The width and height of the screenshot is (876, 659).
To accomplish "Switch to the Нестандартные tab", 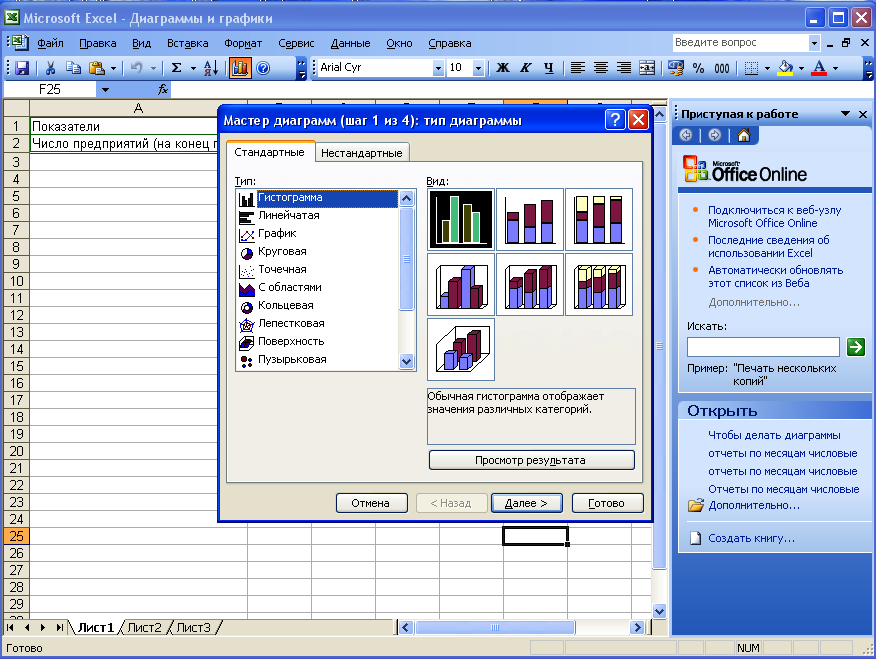I will tap(362, 153).
